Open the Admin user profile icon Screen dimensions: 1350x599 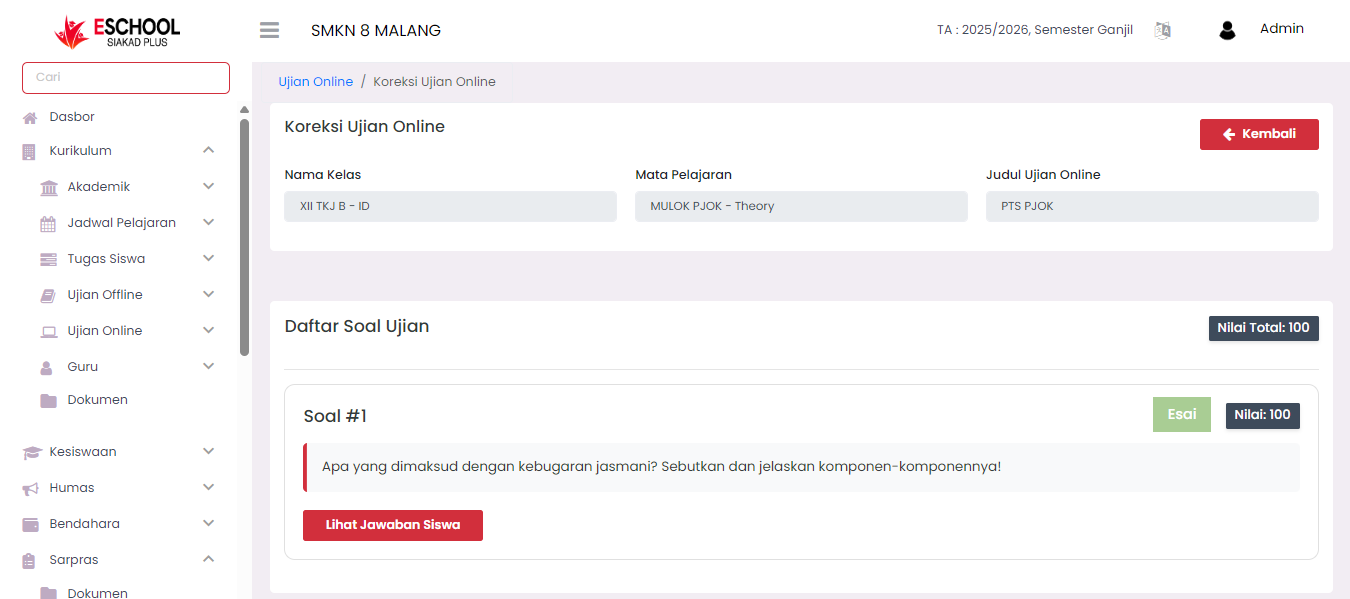1227,30
